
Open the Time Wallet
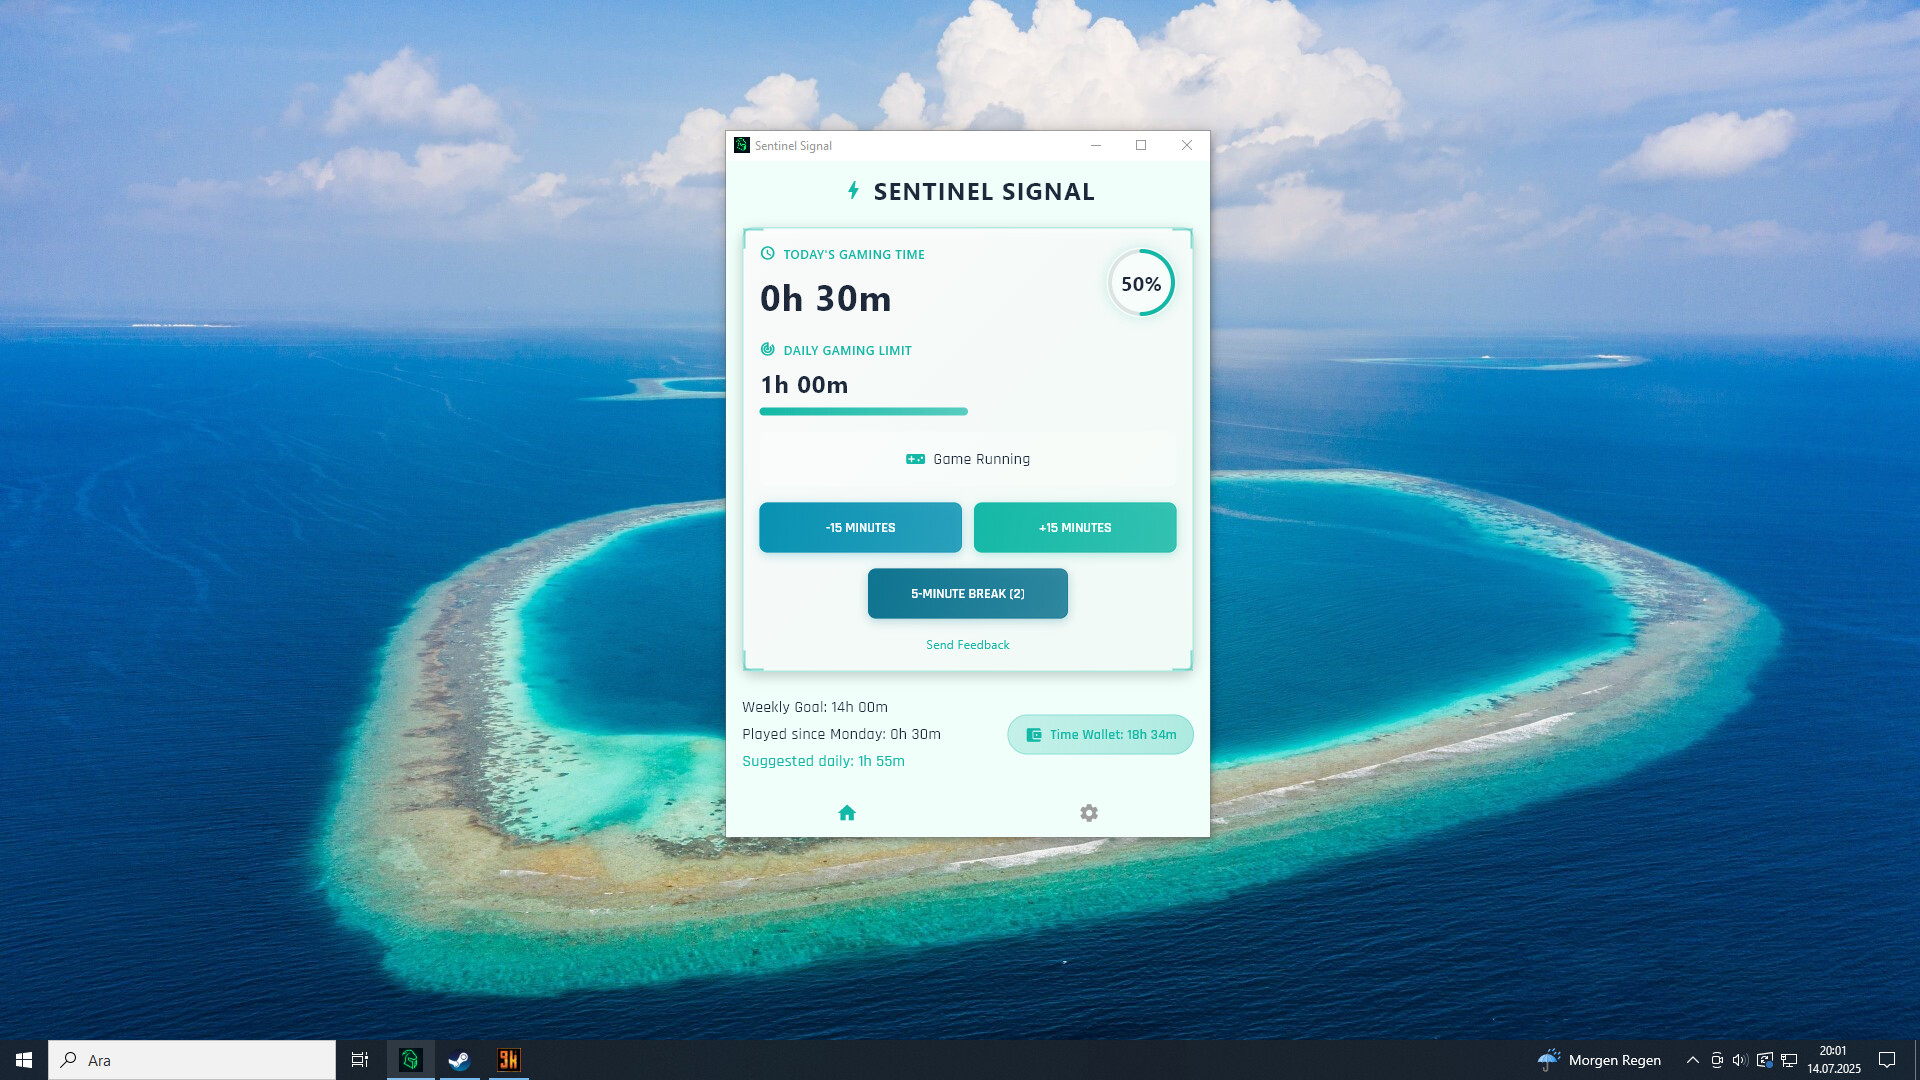click(1100, 734)
